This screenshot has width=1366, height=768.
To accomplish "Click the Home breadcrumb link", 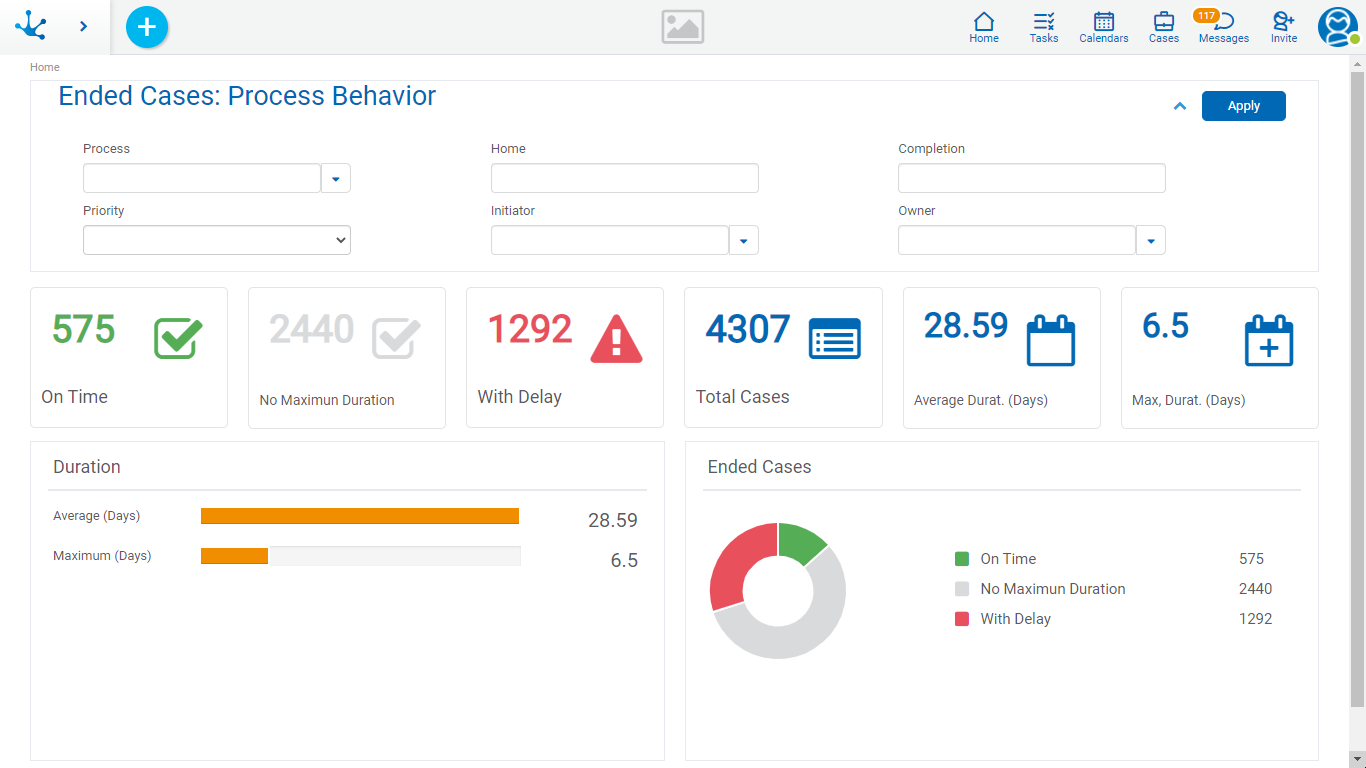I will pyautogui.click(x=45, y=67).
